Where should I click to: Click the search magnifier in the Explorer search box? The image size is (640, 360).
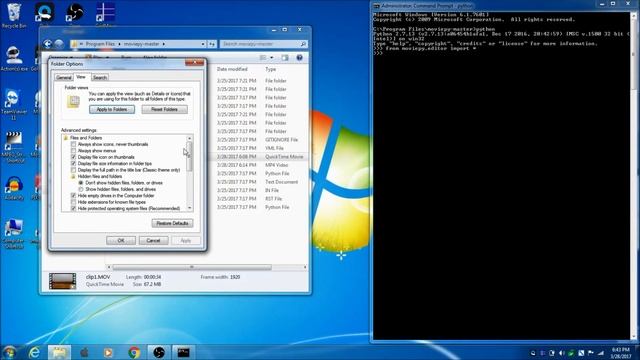click(x=303, y=44)
